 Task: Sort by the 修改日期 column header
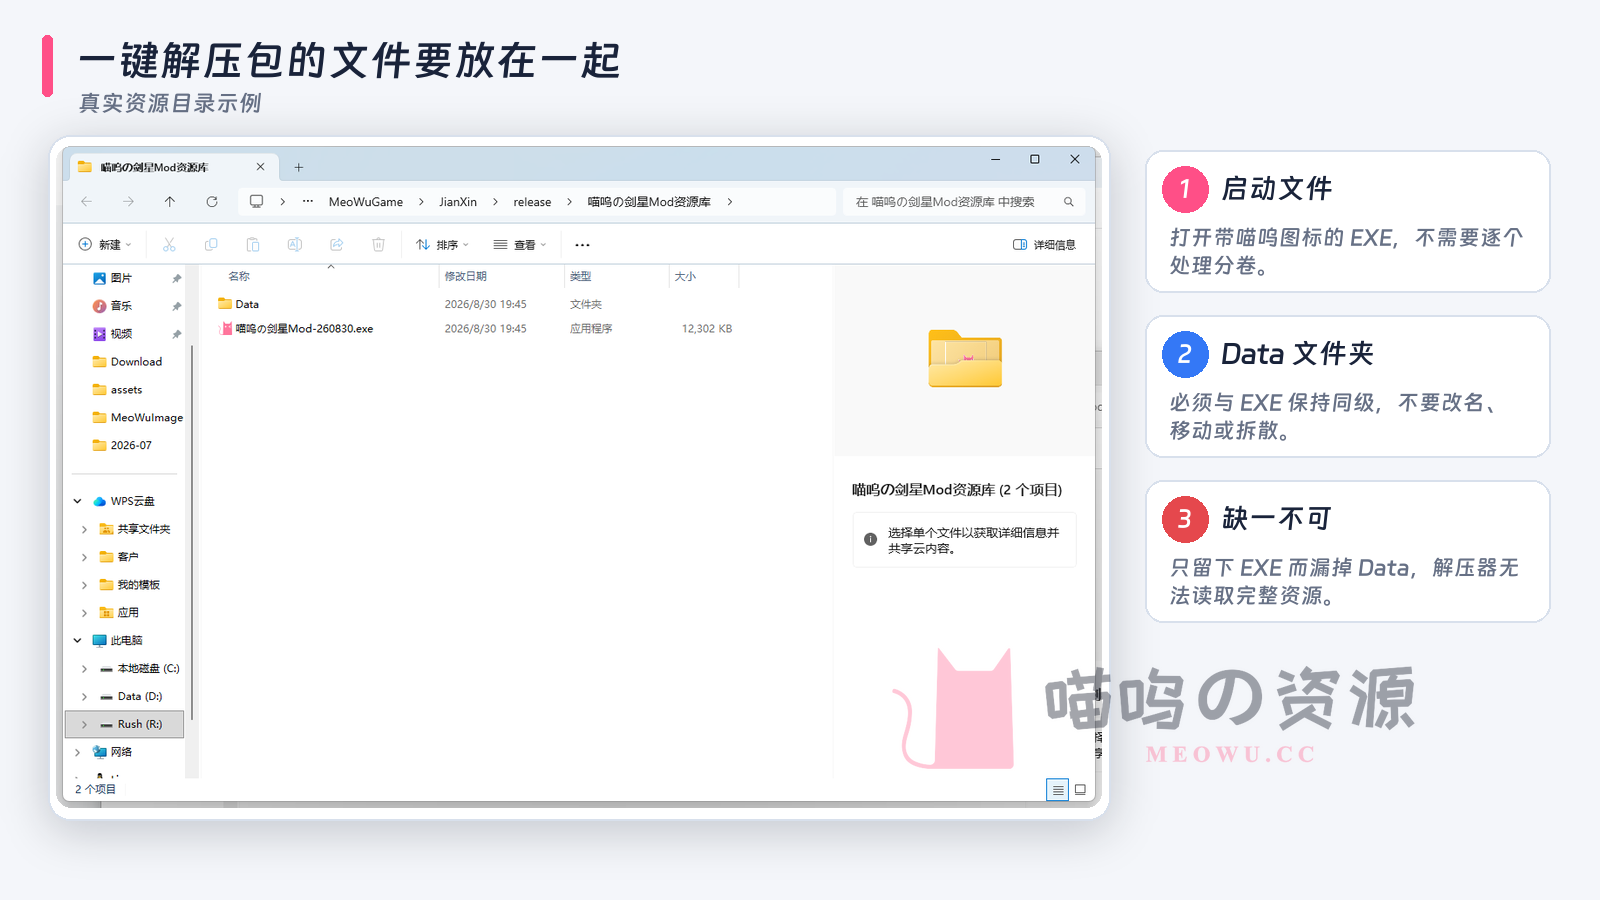tap(500, 277)
